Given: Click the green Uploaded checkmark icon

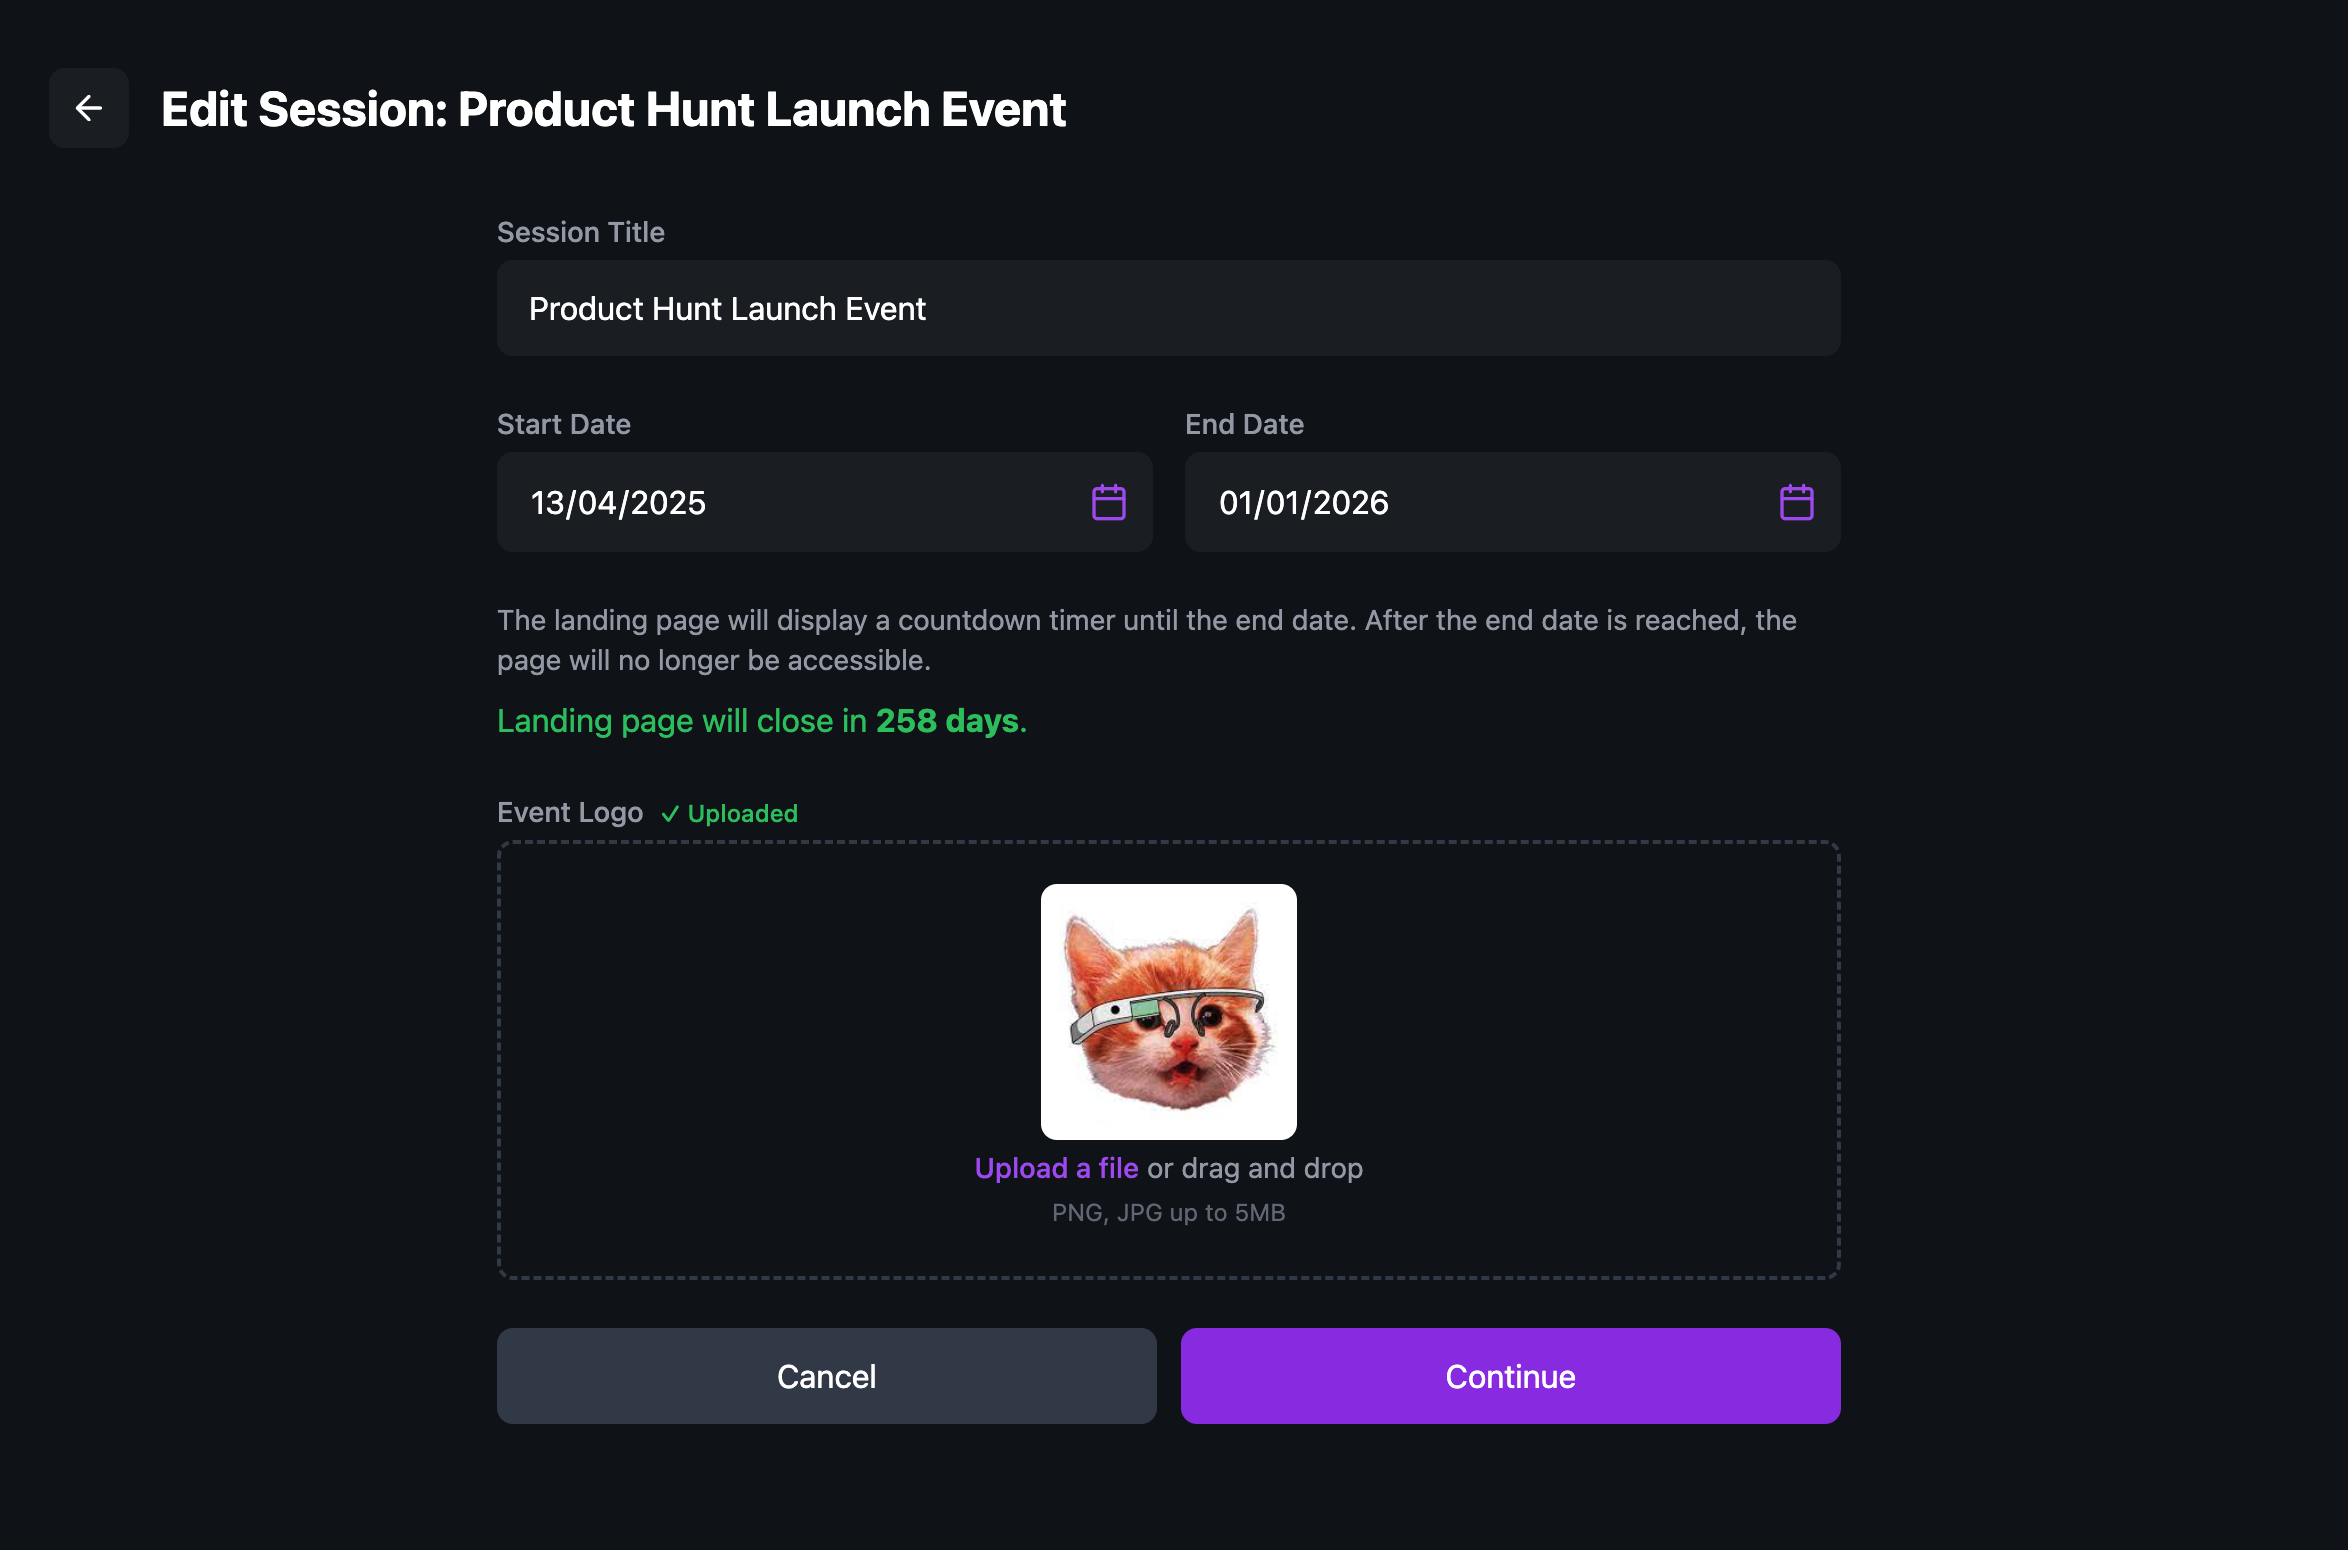Looking at the screenshot, I should tap(670, 814).
